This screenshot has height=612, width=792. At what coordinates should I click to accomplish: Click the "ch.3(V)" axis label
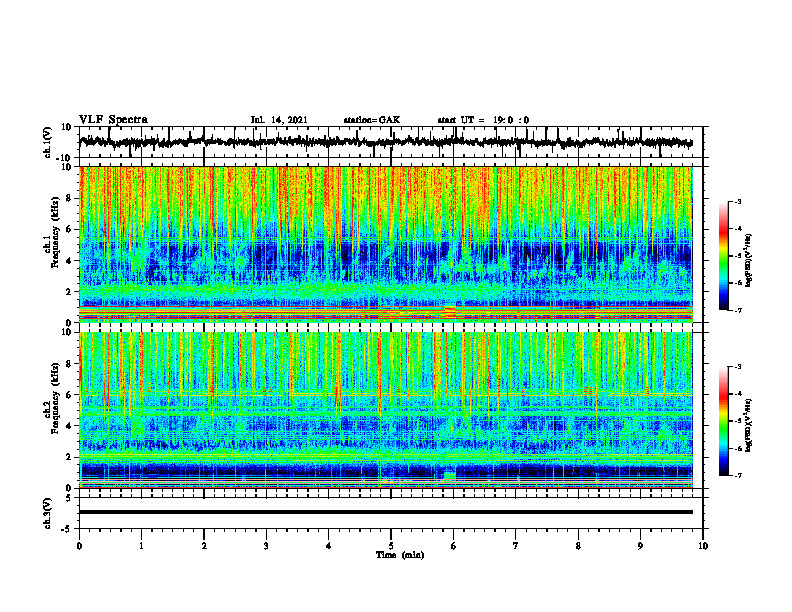[48, 513]
